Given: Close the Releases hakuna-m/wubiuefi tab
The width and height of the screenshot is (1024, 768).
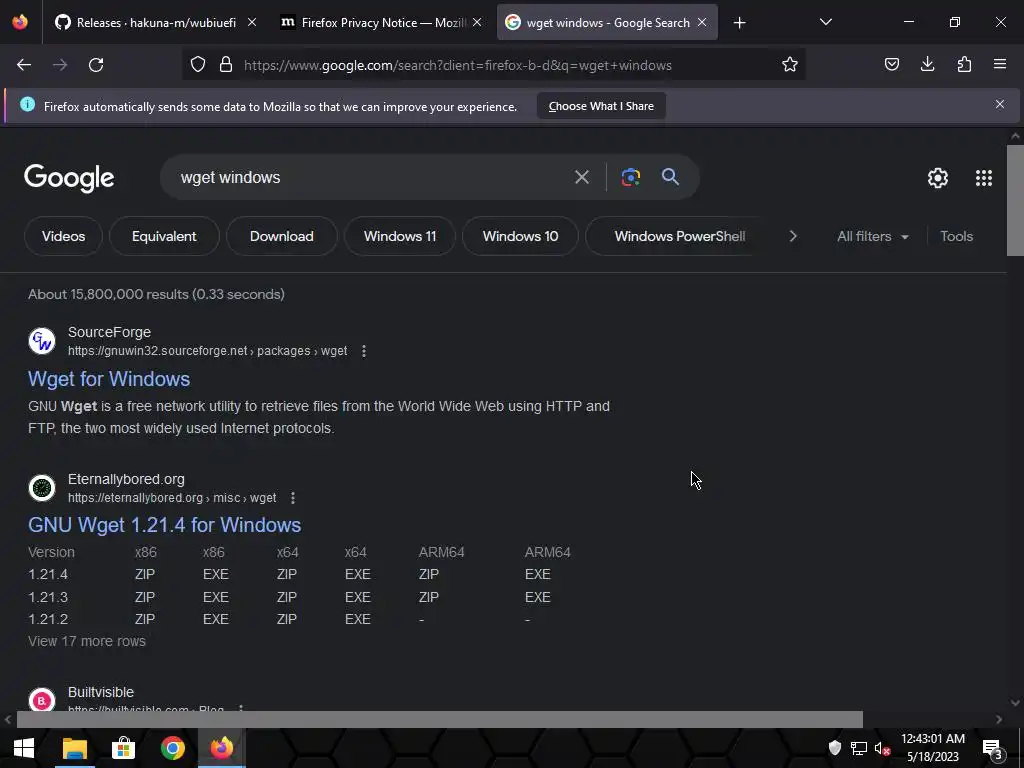Looking at the screenshot, I should [x=252, y=22].
